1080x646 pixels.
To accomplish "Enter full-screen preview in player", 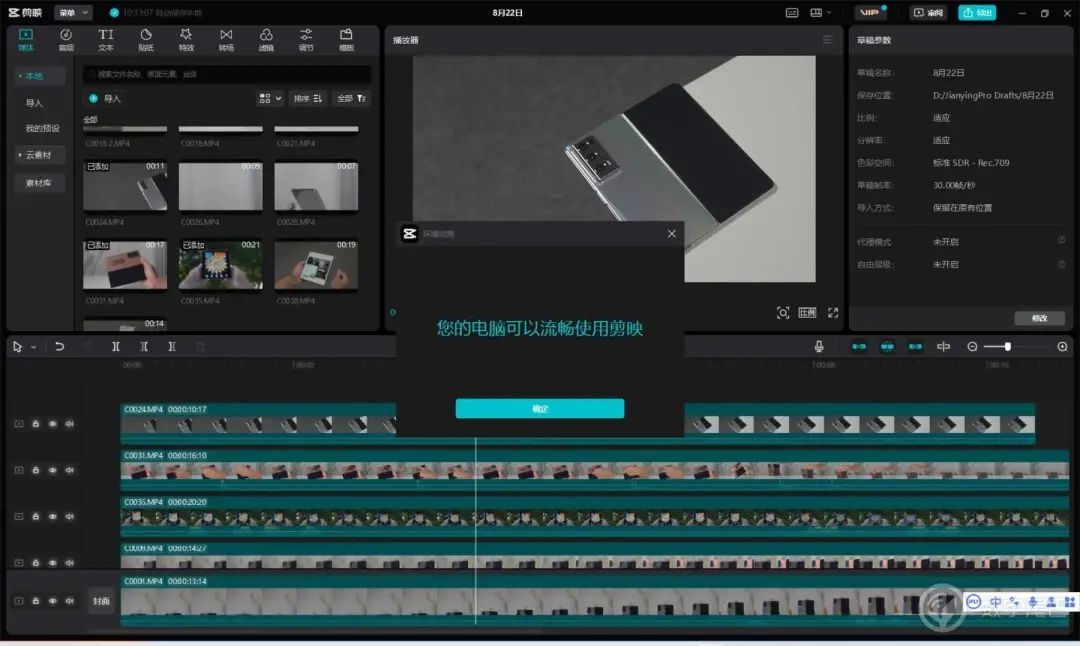I will click(833, 313).
